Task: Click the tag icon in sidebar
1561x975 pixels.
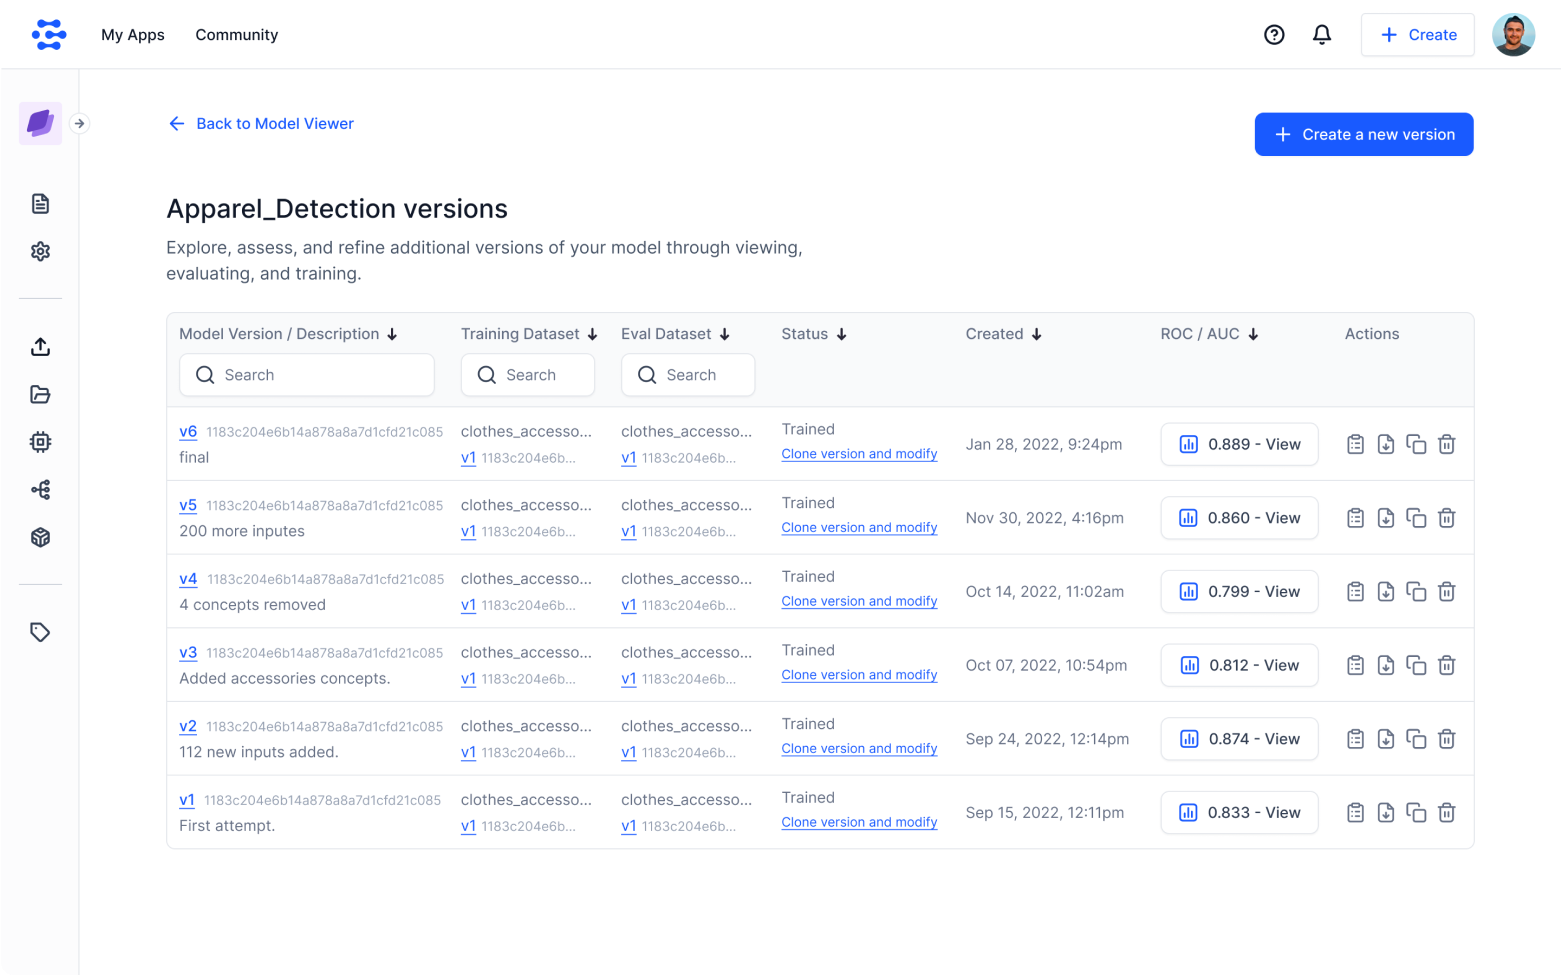Action: [x=40, y=633]
